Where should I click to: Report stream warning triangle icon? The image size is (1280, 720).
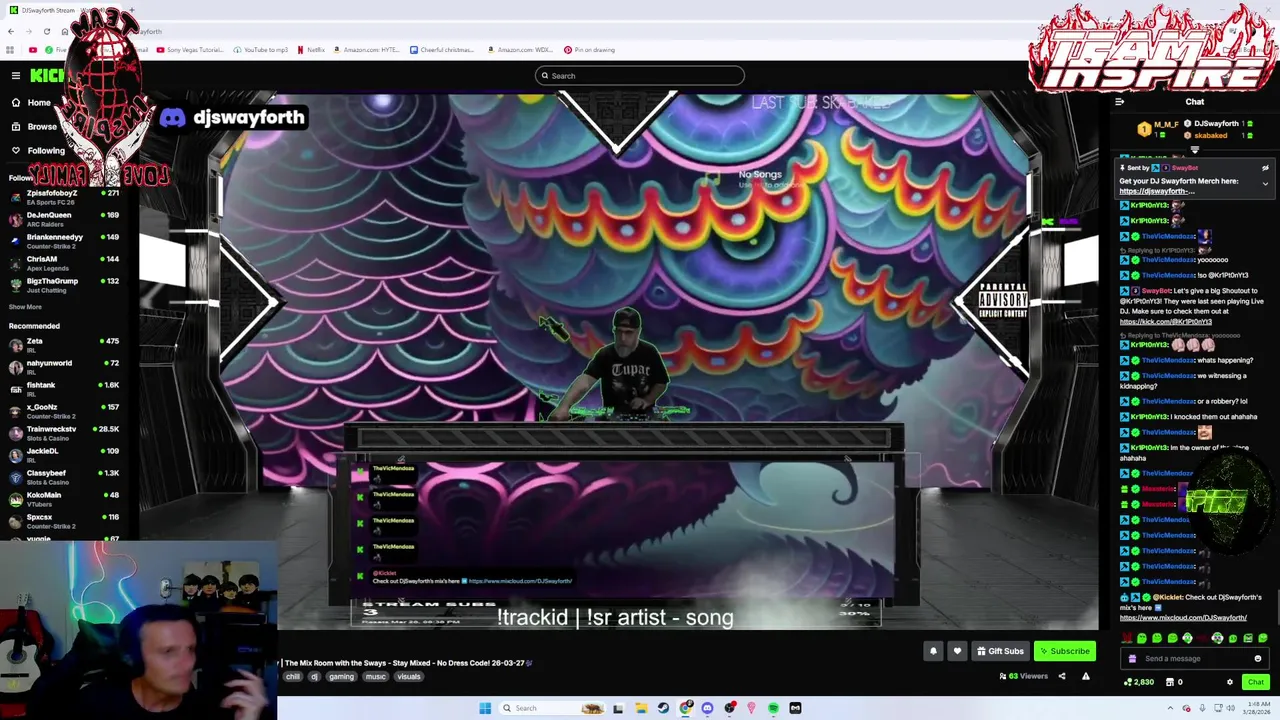tap(1086, 677)
